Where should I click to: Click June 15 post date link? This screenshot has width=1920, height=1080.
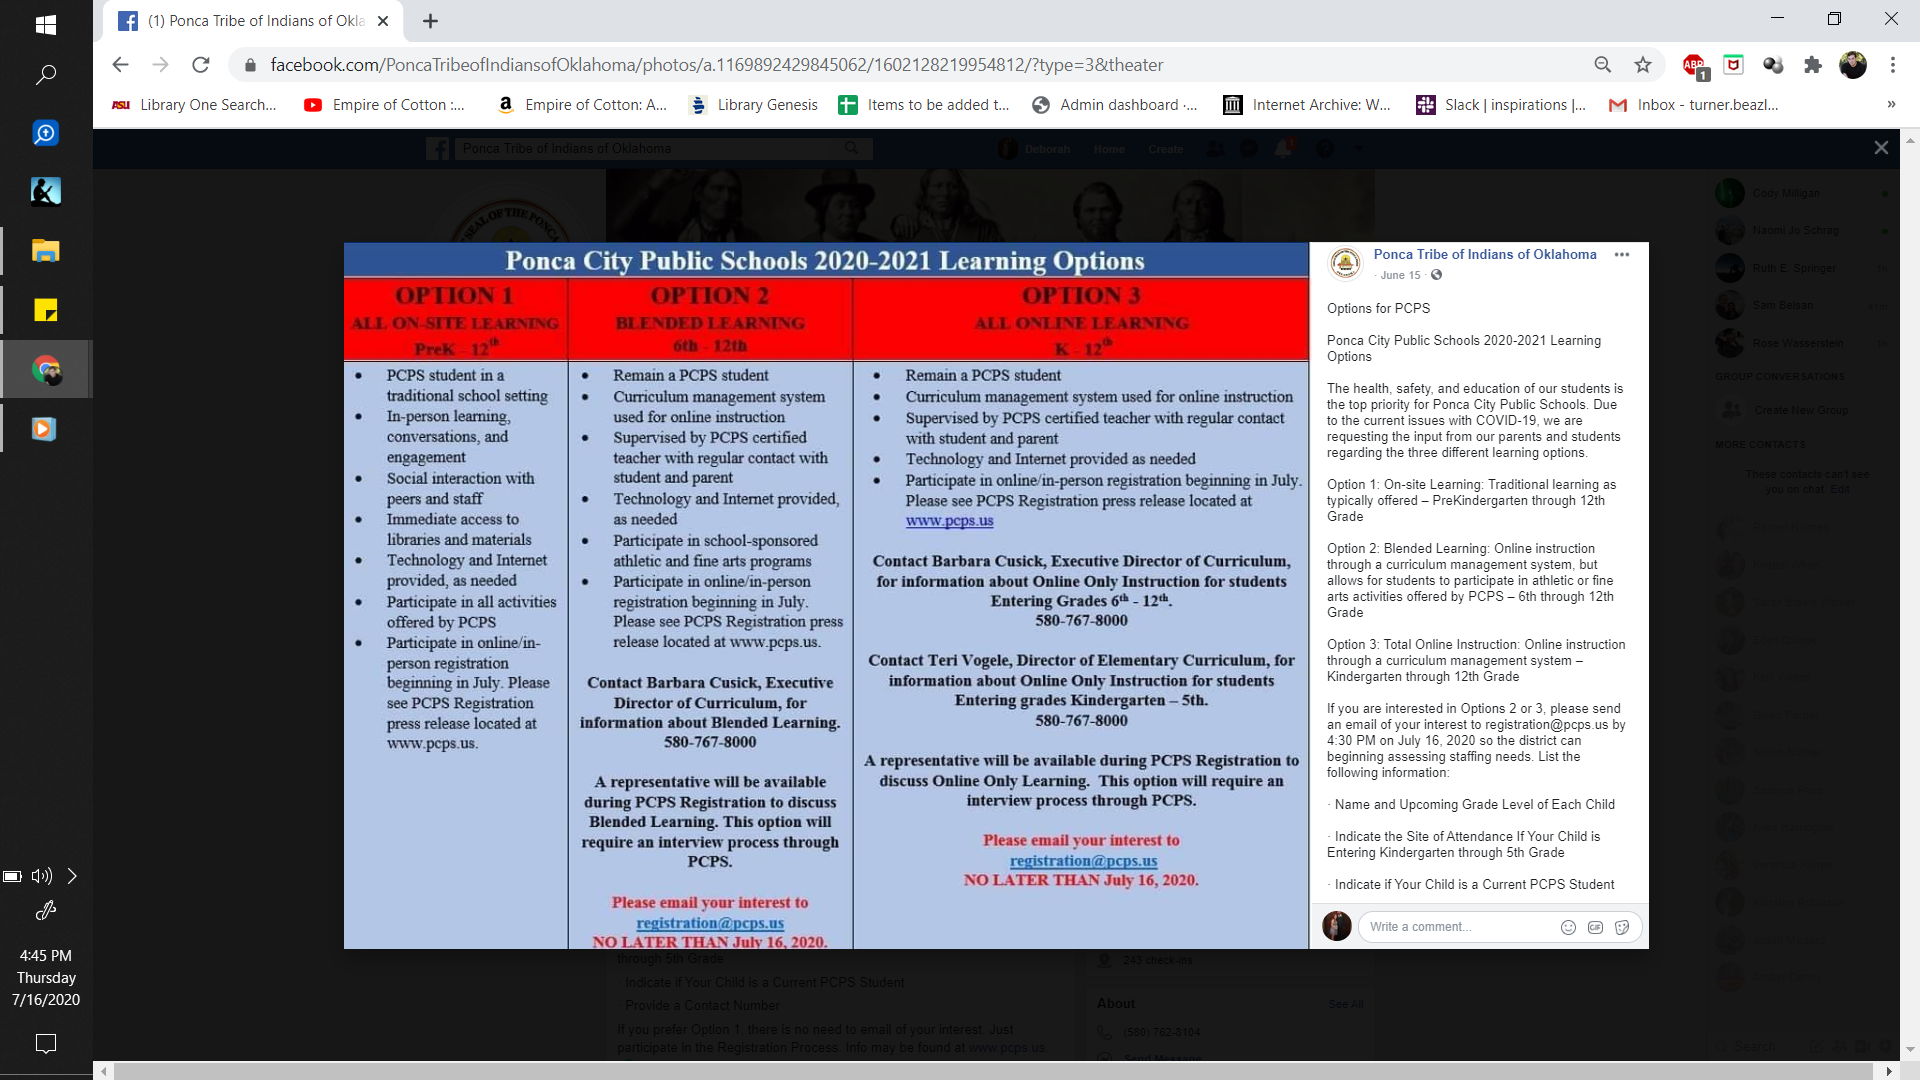click(x=1400, y=275)
